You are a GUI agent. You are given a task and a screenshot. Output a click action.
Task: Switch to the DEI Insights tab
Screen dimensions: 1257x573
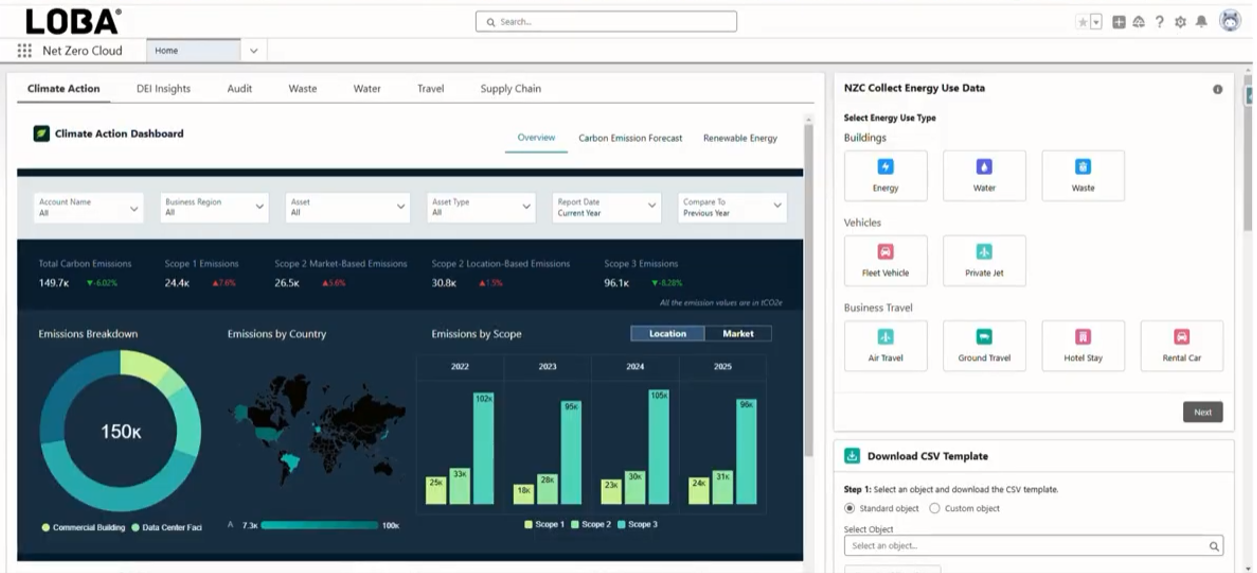[163, 89]
